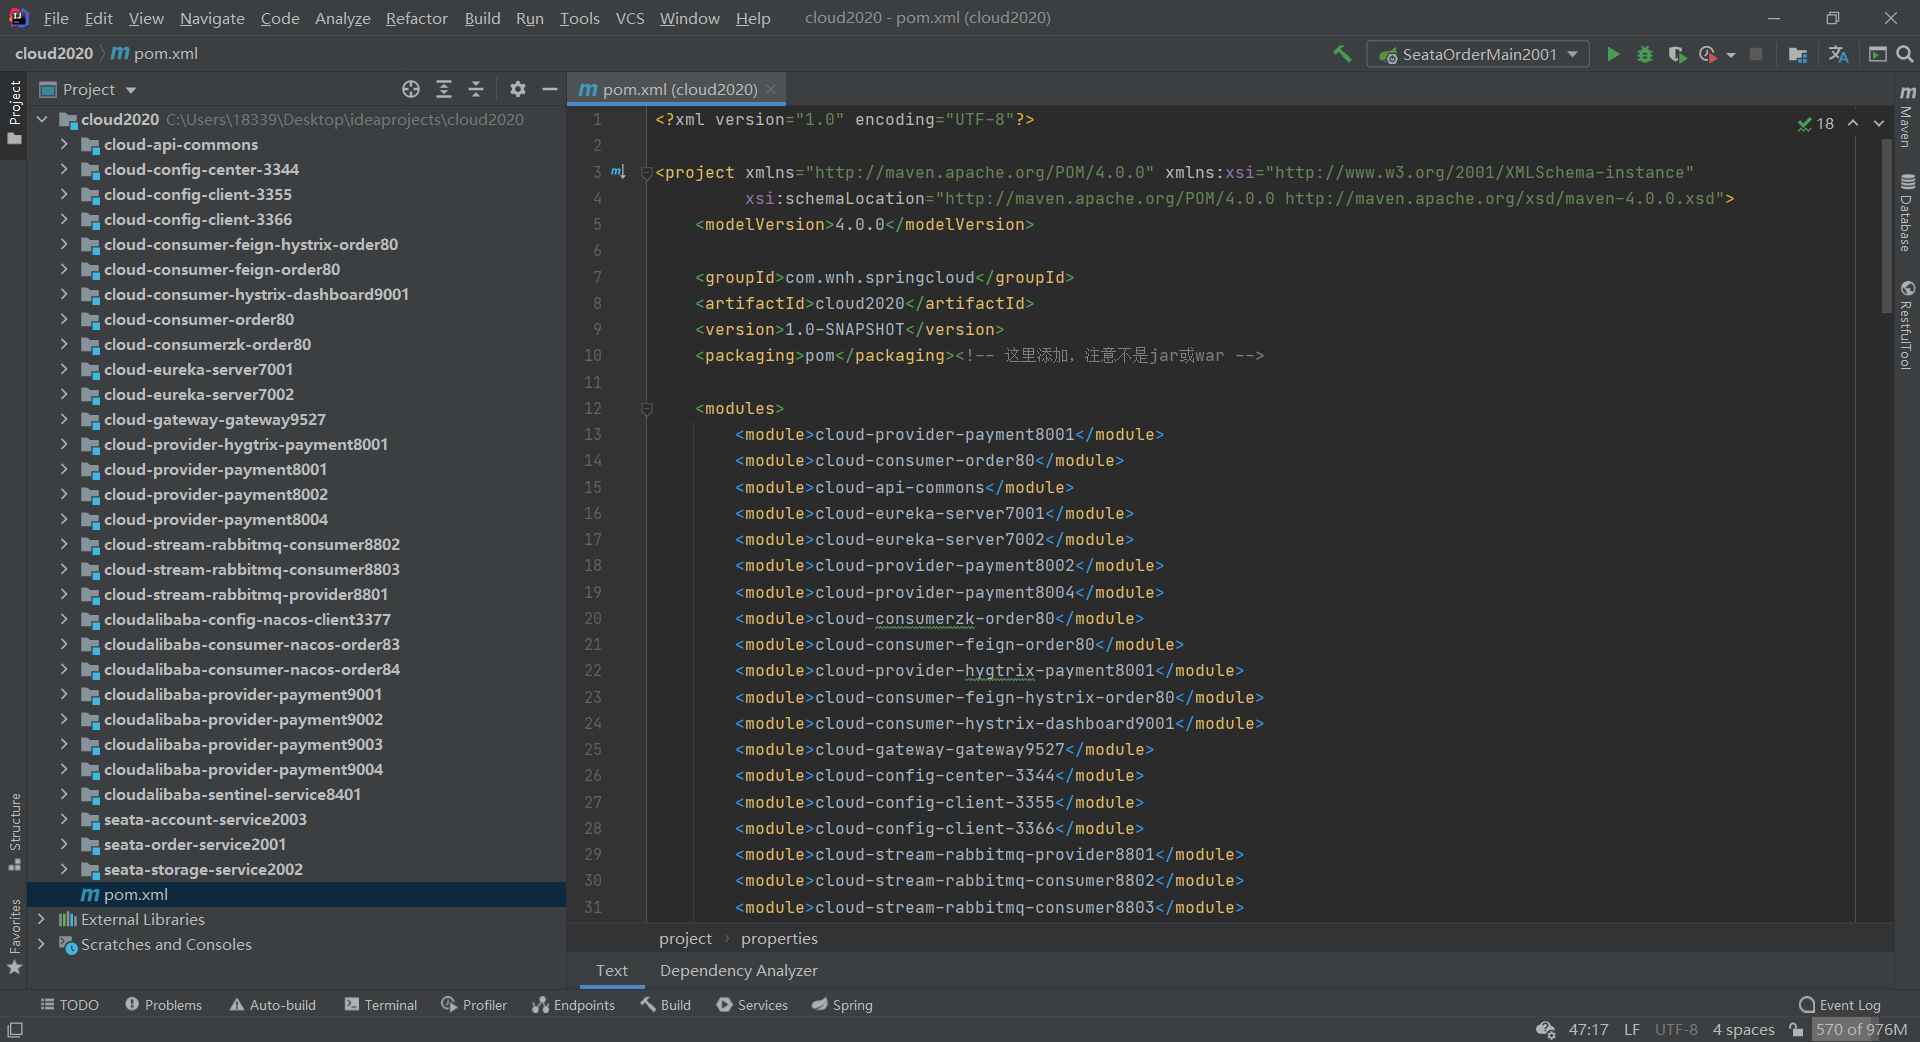Open SeataOrderMain2001 run configuration dropdown
Screen dimensions: 1920x1042
[x=1478, y=54]
